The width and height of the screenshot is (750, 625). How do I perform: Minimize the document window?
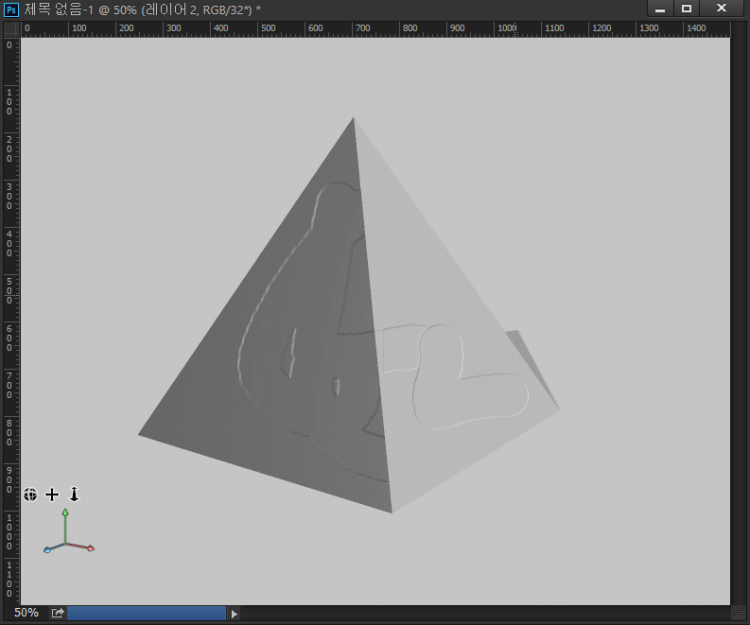coord(660,9)
